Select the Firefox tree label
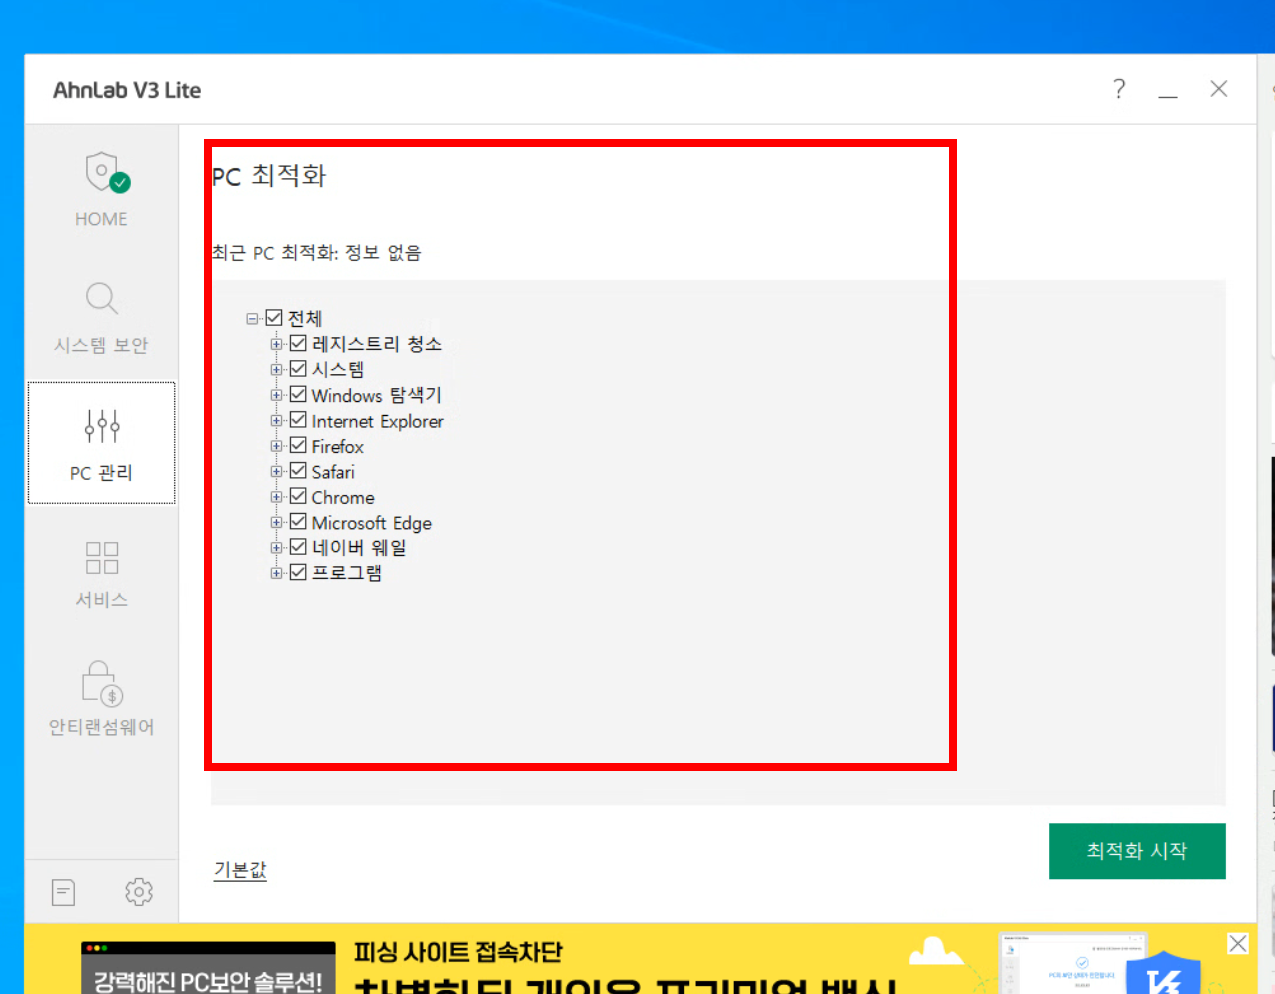This screenshot has width=1275, height=994. pyautogui.click(x=338, y=446)
